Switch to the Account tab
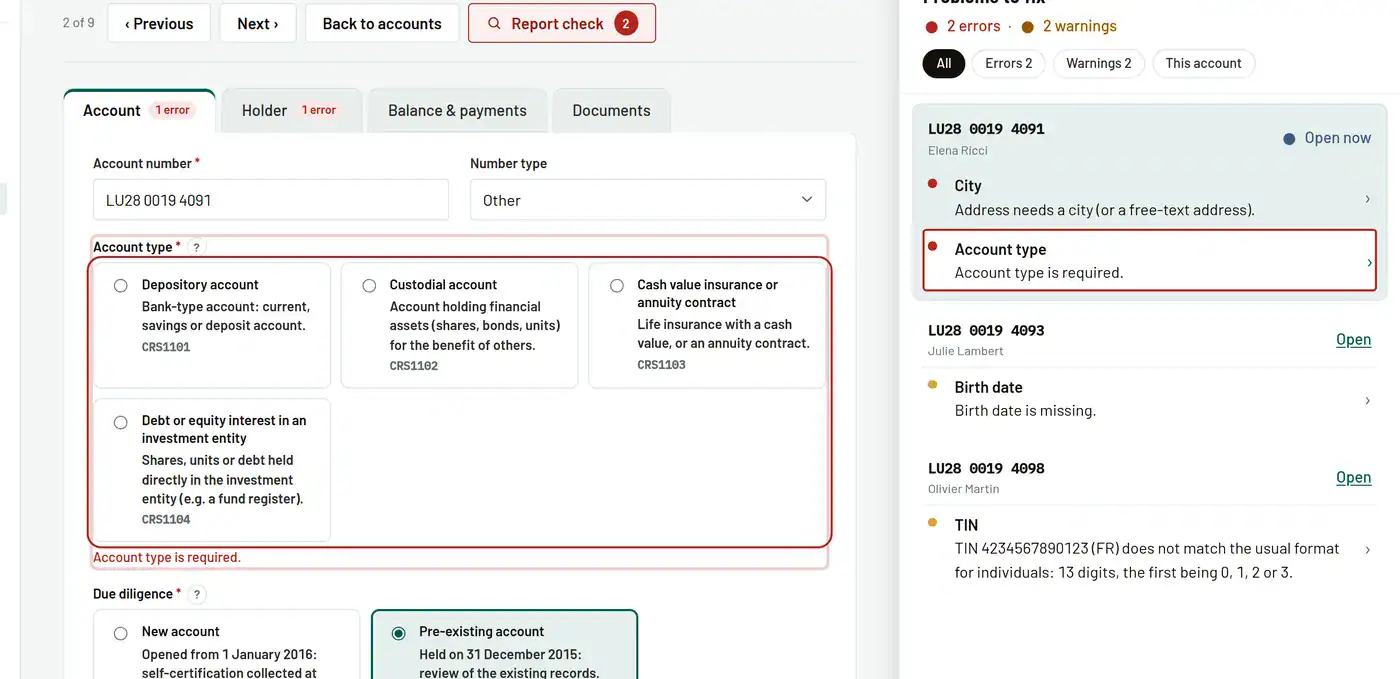 coord(139,111)
